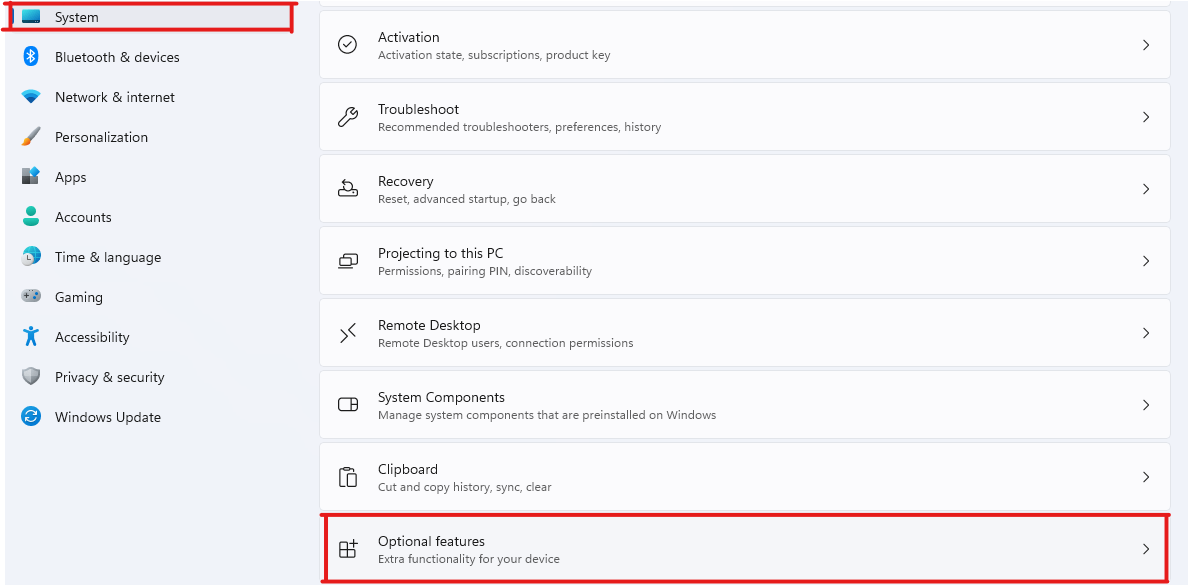Expand the Recovery chevron arrow
1188x585 pixels.
point(1146,189)
